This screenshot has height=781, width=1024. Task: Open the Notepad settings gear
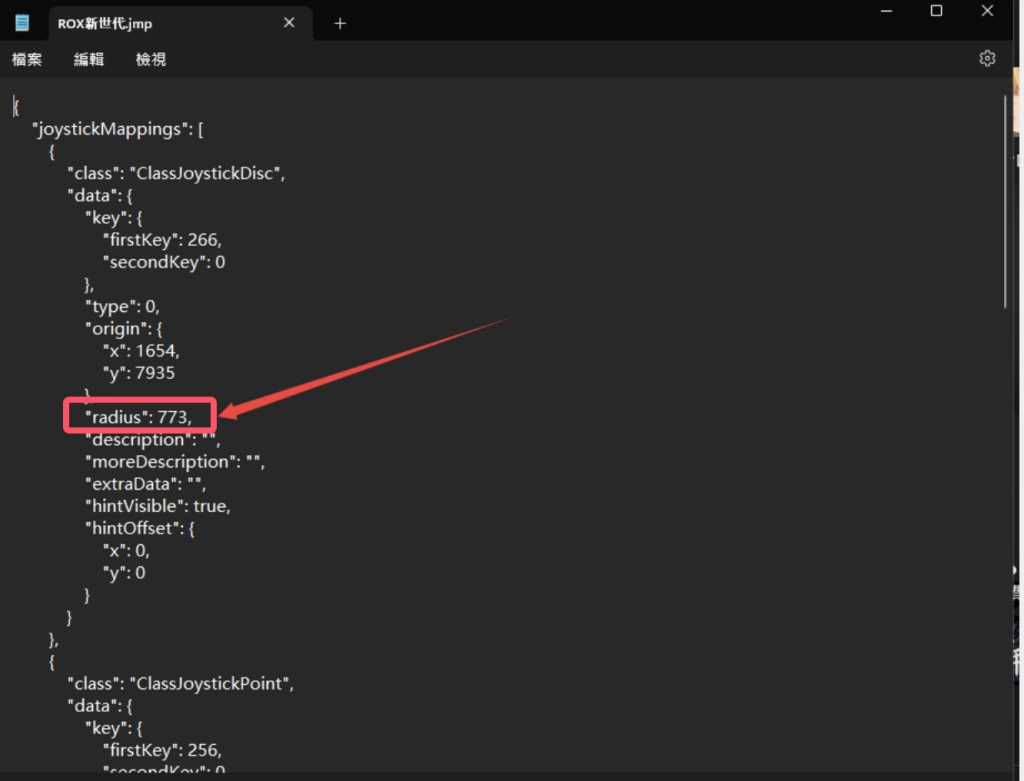click(987, 59)
